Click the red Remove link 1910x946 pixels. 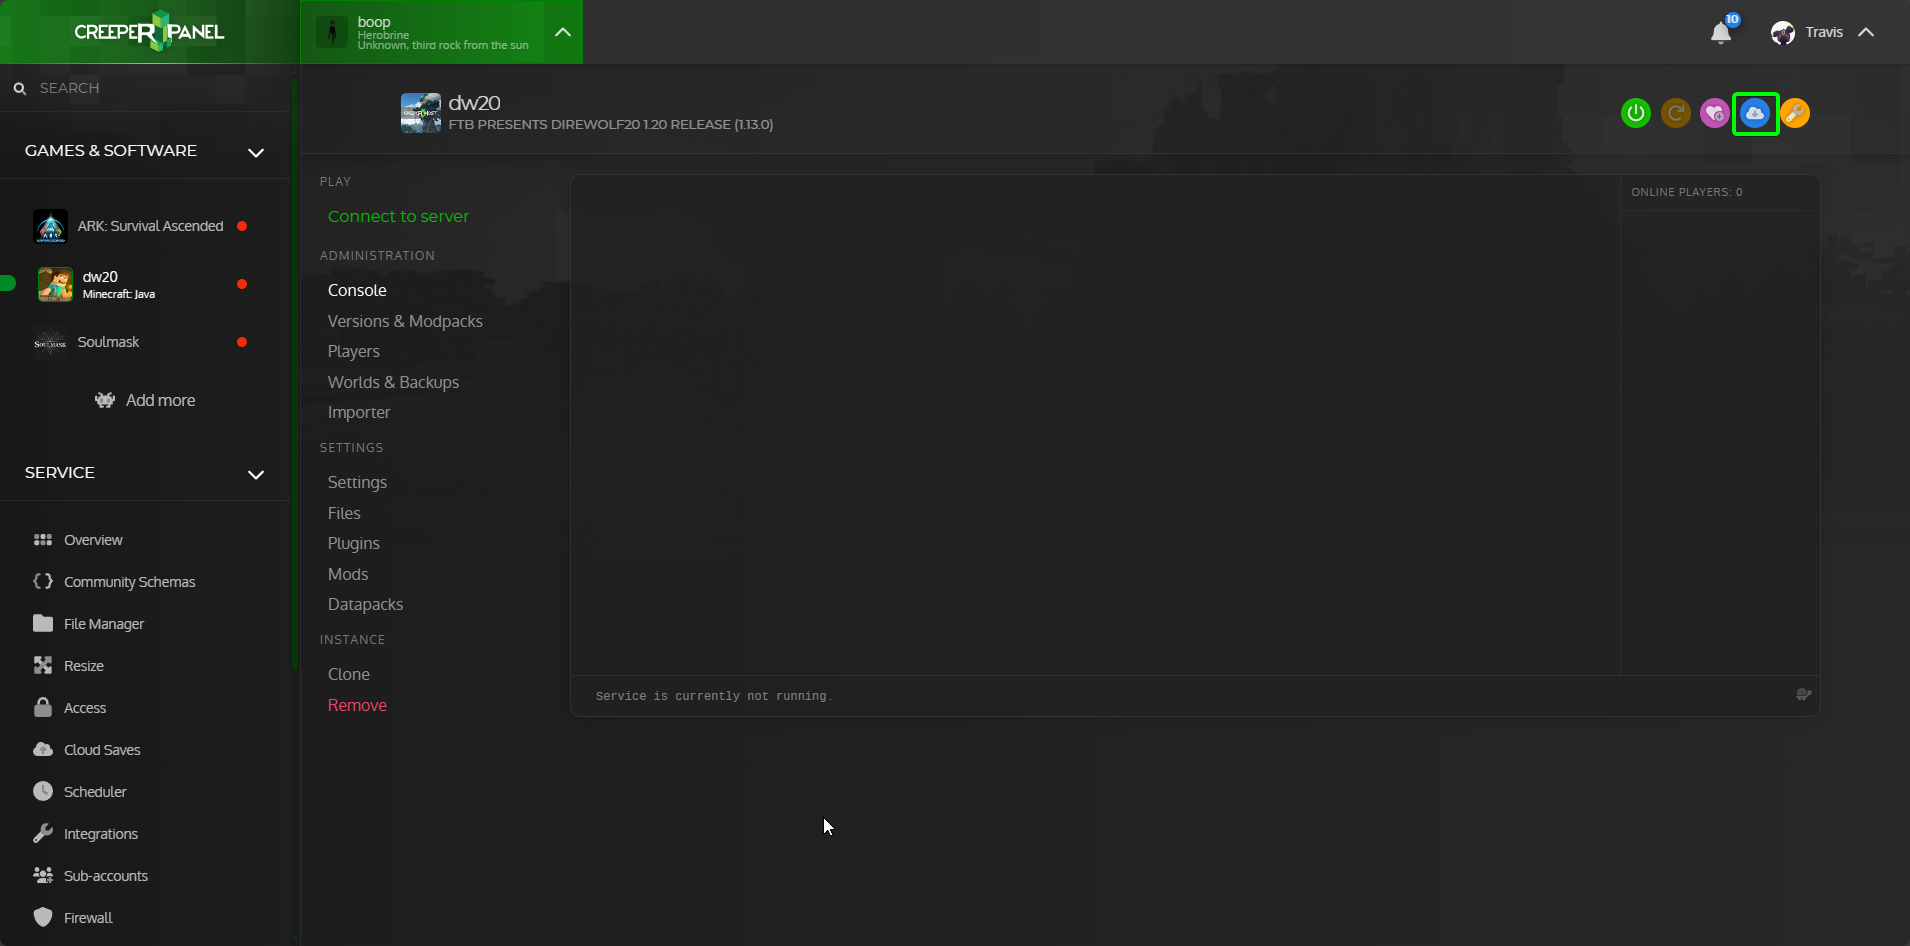[357, 705]
